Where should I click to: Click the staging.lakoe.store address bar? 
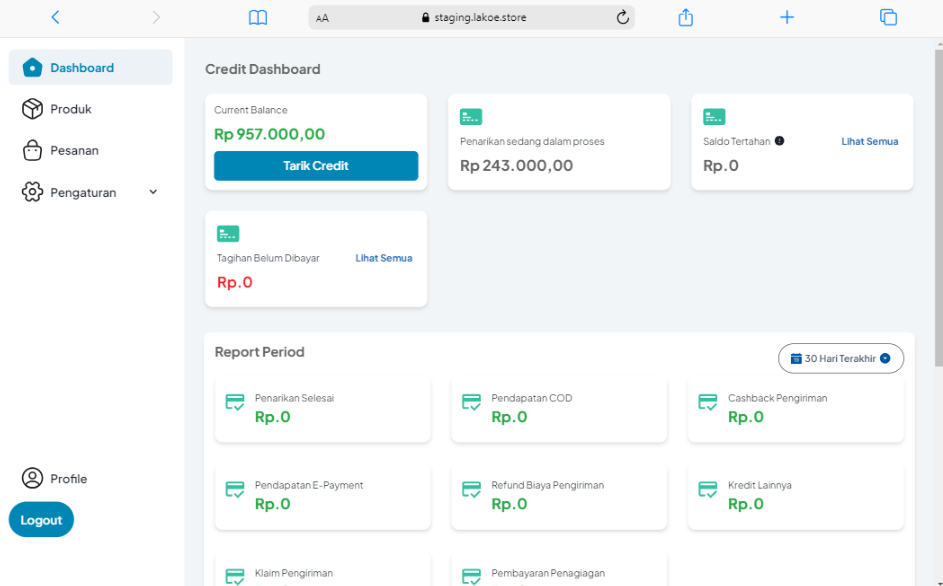click(x=473, y=17)
